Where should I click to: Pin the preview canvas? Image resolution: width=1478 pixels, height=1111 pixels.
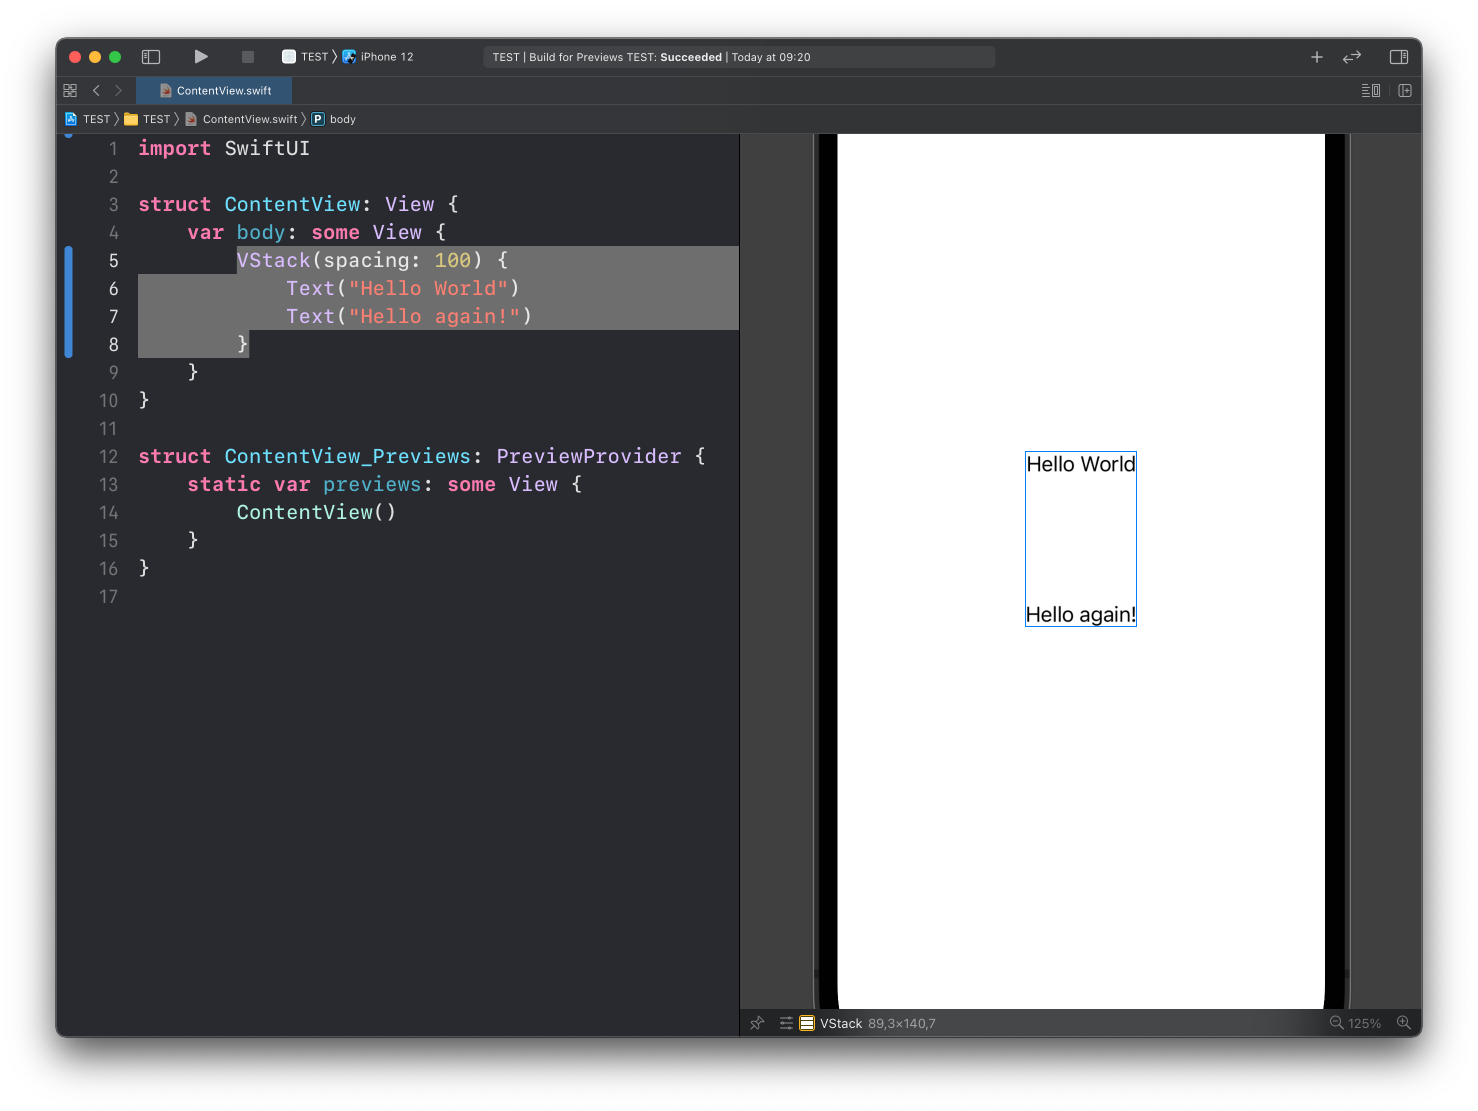pos(757,1023)
